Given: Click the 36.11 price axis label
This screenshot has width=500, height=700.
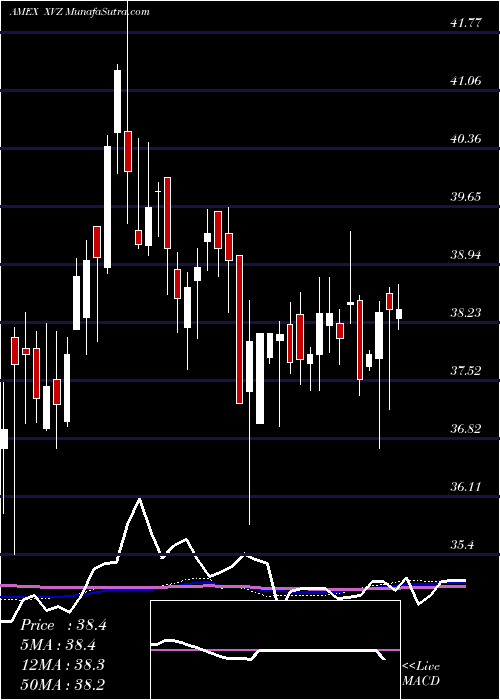Looking at the screenshot, I should 466,487.
